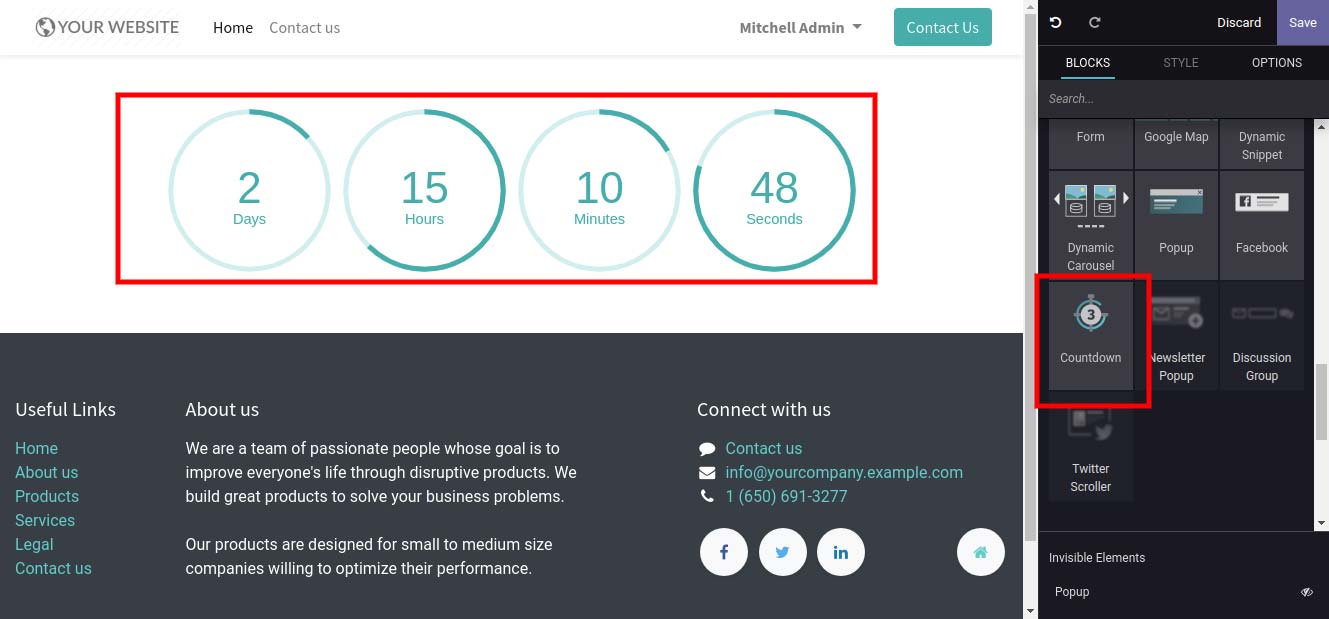This screenshot has height=619, width=1329.
Task: Open Contact us menu item in navbar
Action: (x=304, y=28)
